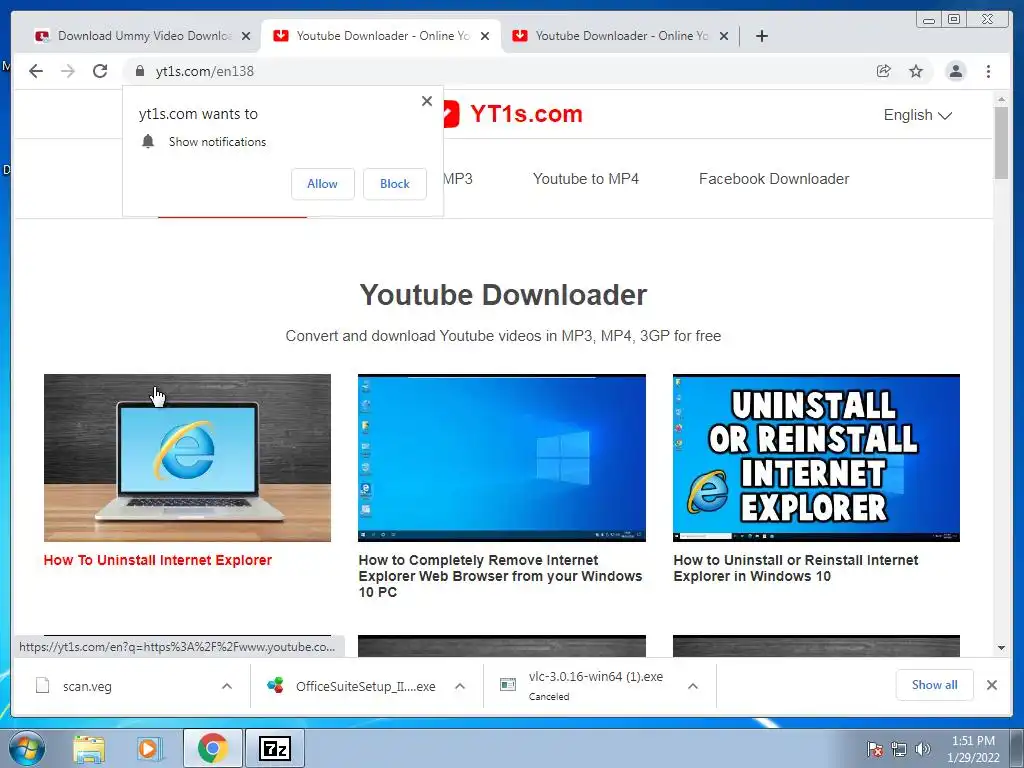Allow notifications from yt1s.com
This screenshot has height=768, width=1024.
(323, 184)
